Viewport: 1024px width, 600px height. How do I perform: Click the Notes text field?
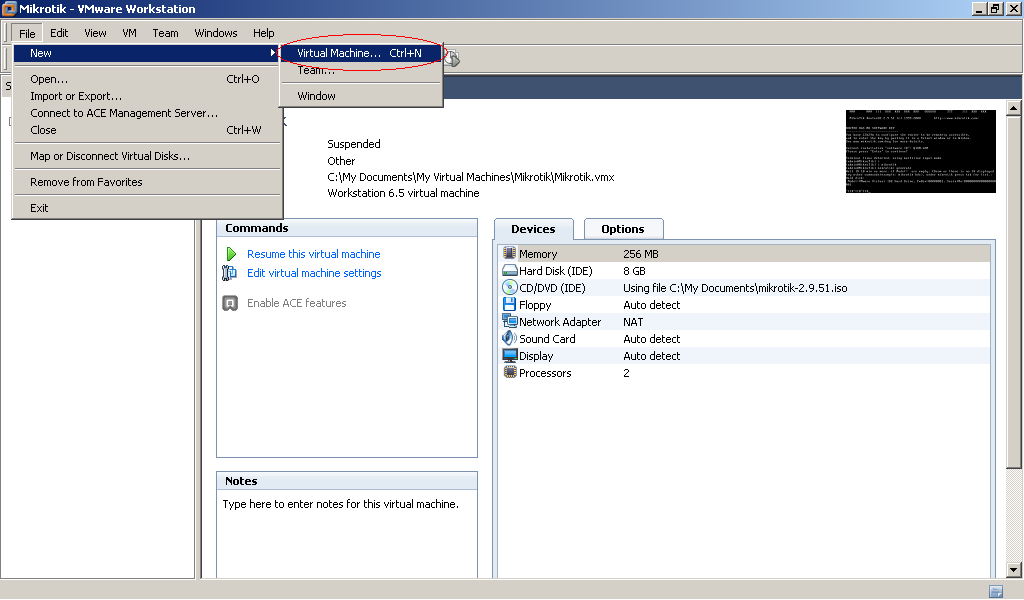coord(347,534)
